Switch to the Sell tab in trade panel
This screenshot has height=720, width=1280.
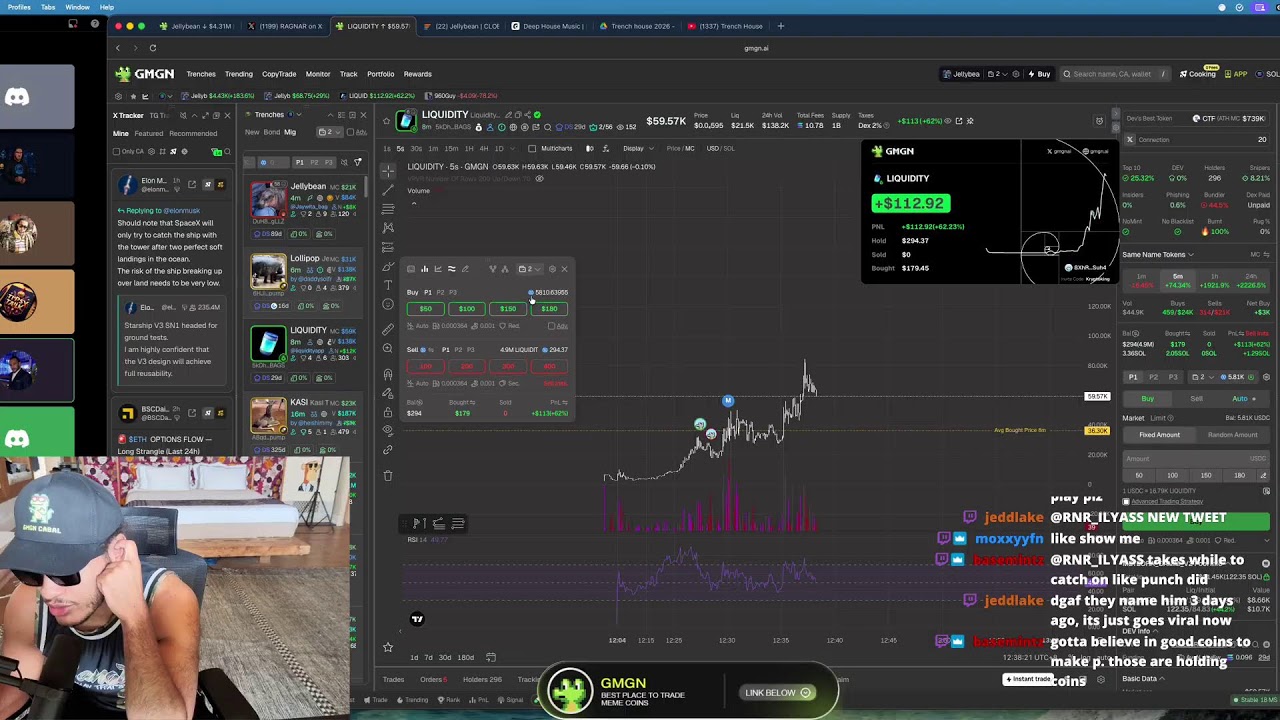(x=1196, y=399)
